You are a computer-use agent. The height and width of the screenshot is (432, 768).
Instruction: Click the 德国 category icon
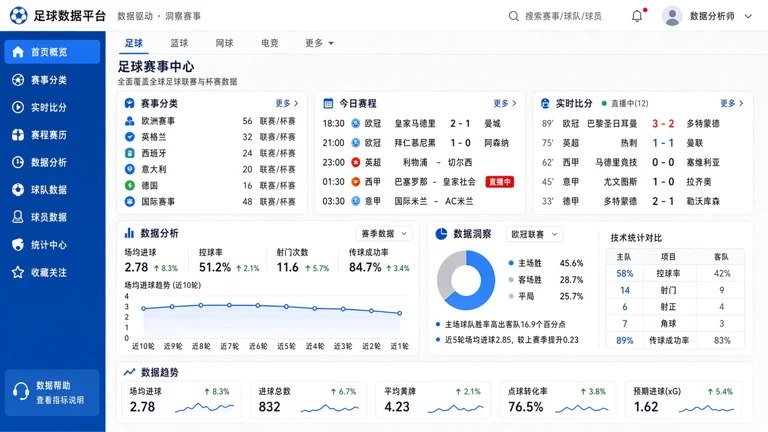click(130, 185)
